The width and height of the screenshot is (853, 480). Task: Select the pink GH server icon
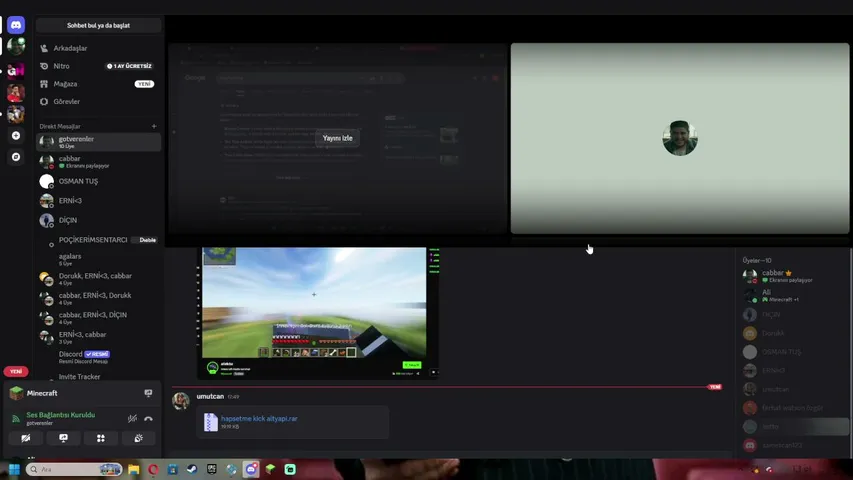point(16,71)
